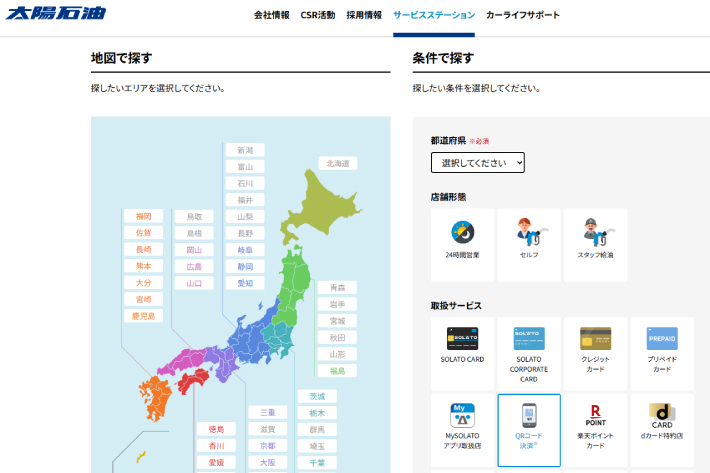Open the 会社情報 menu
Screen dimensions: 710x473
click(x=272, y=15)
